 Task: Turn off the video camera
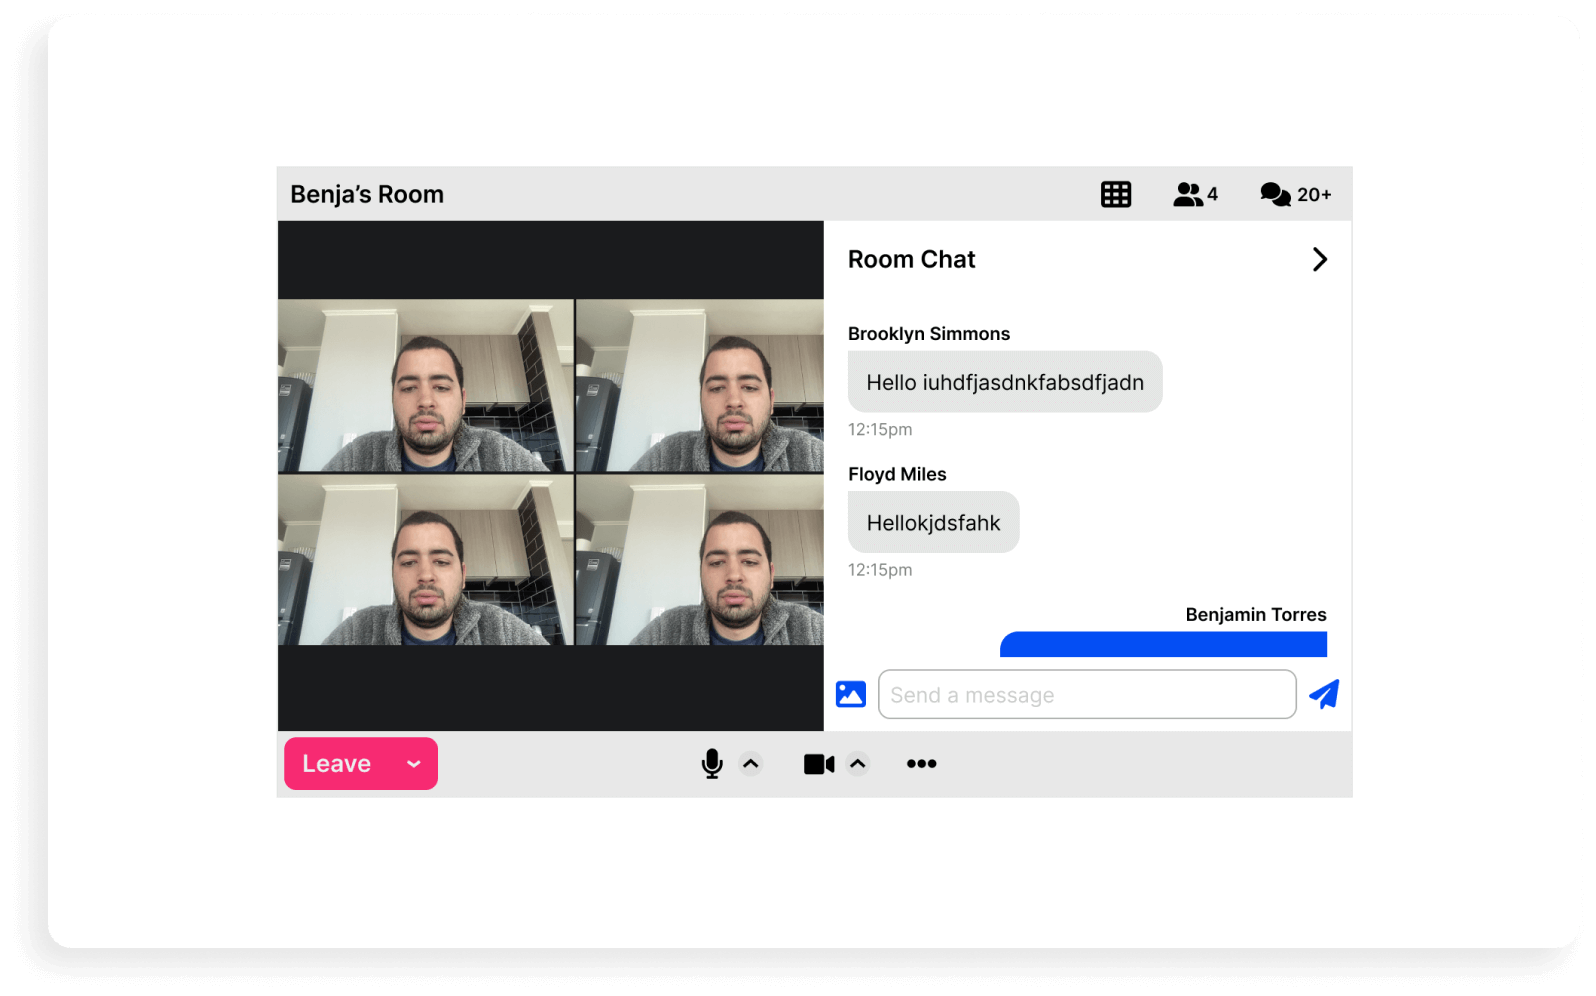[x=818, y=764]
